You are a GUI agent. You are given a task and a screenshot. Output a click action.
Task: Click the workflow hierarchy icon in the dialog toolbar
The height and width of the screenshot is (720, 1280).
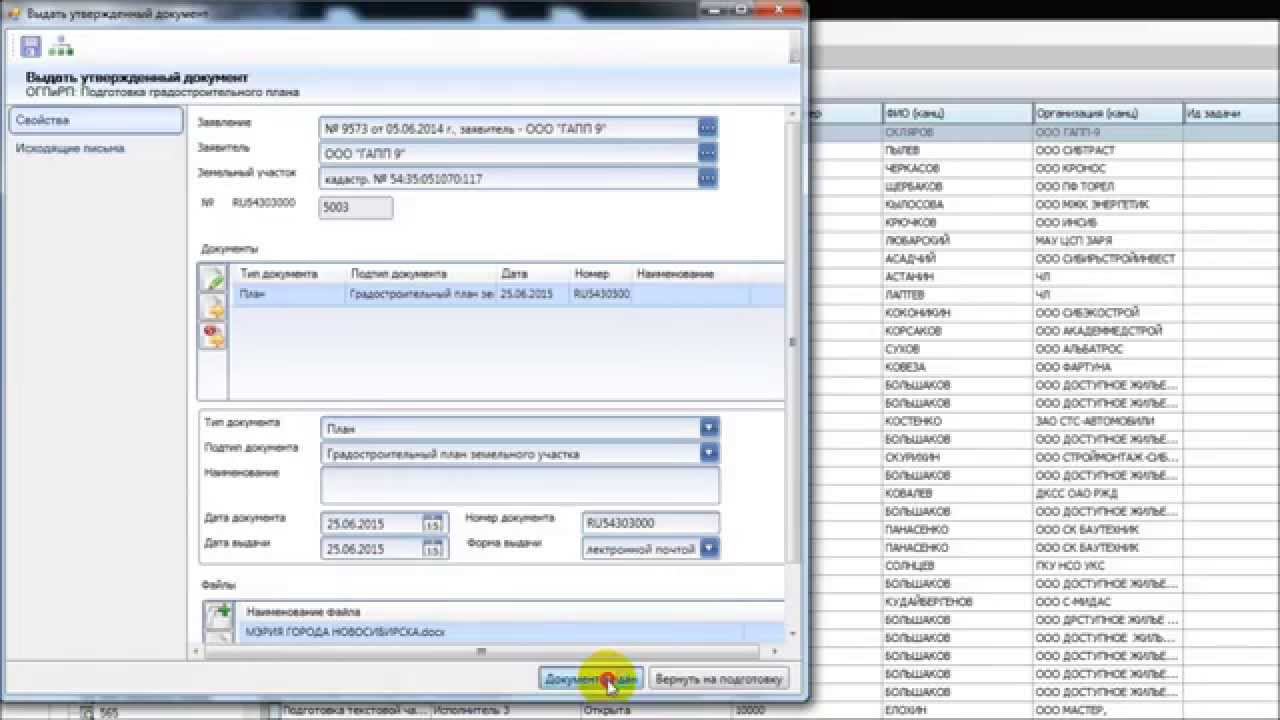tap(61, 46)
